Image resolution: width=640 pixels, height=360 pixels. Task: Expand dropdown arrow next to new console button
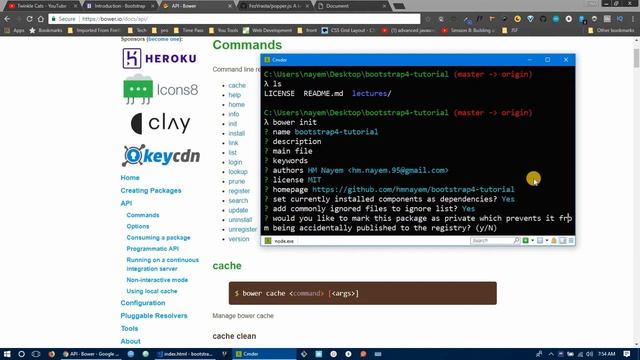click(x=532, y=241)
